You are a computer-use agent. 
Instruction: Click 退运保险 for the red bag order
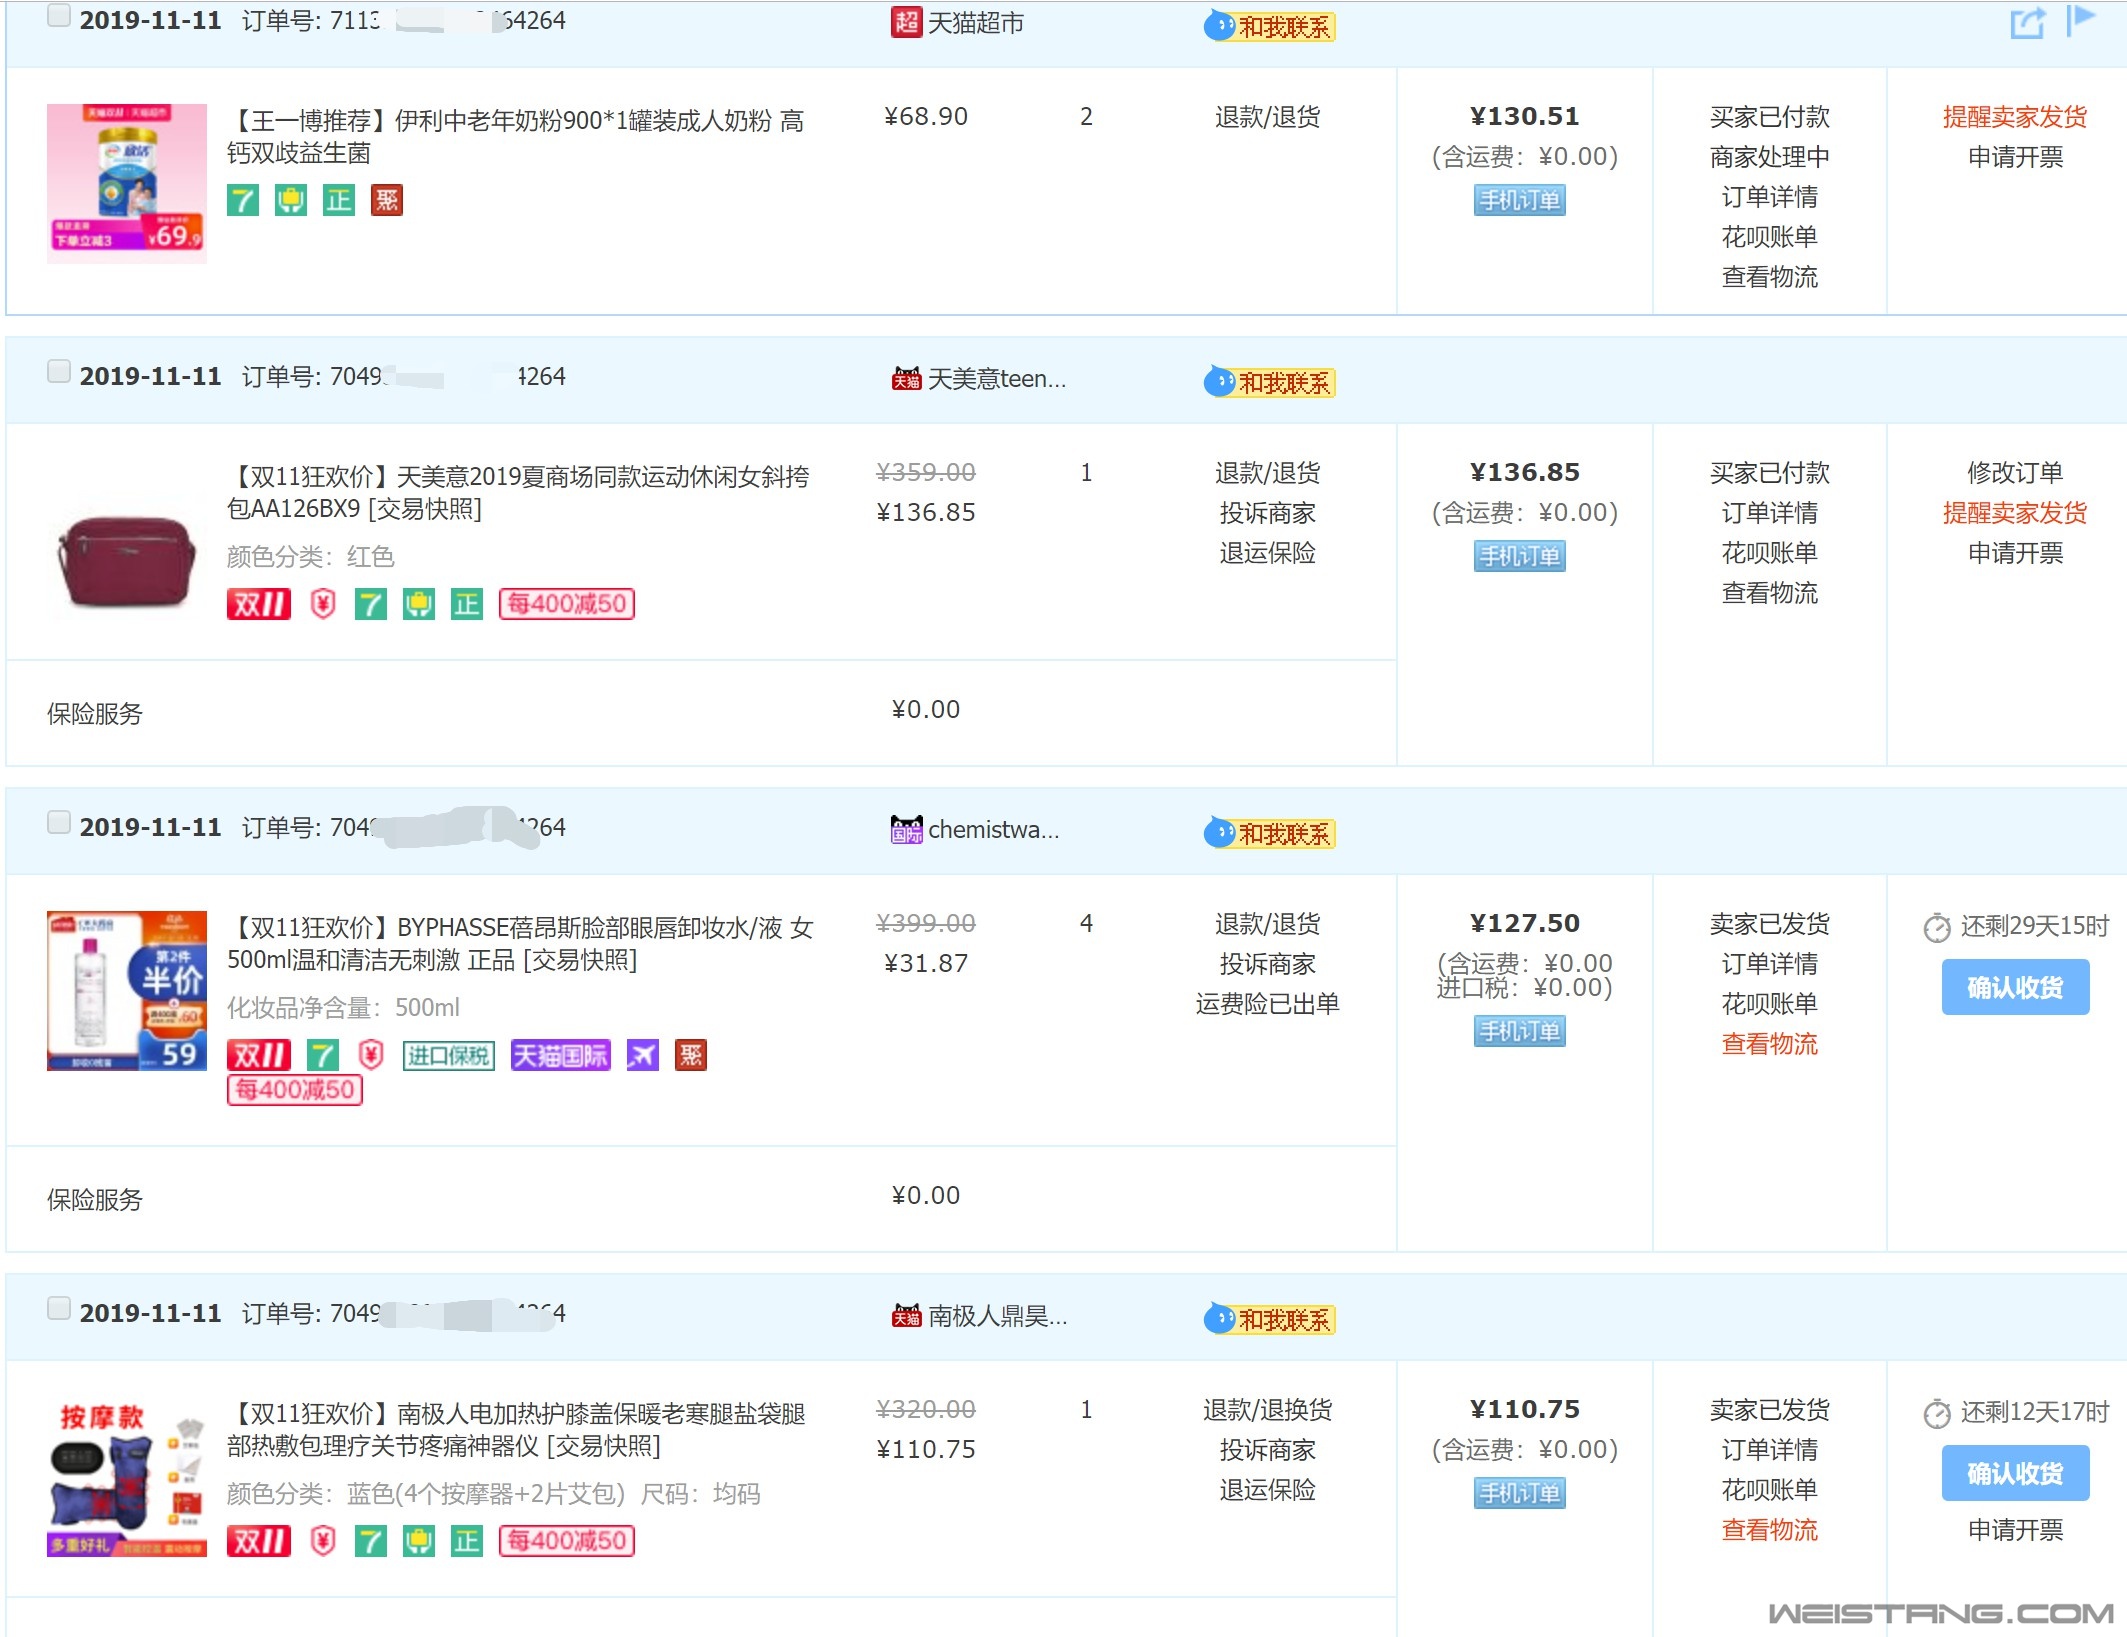click(1267, 553)
